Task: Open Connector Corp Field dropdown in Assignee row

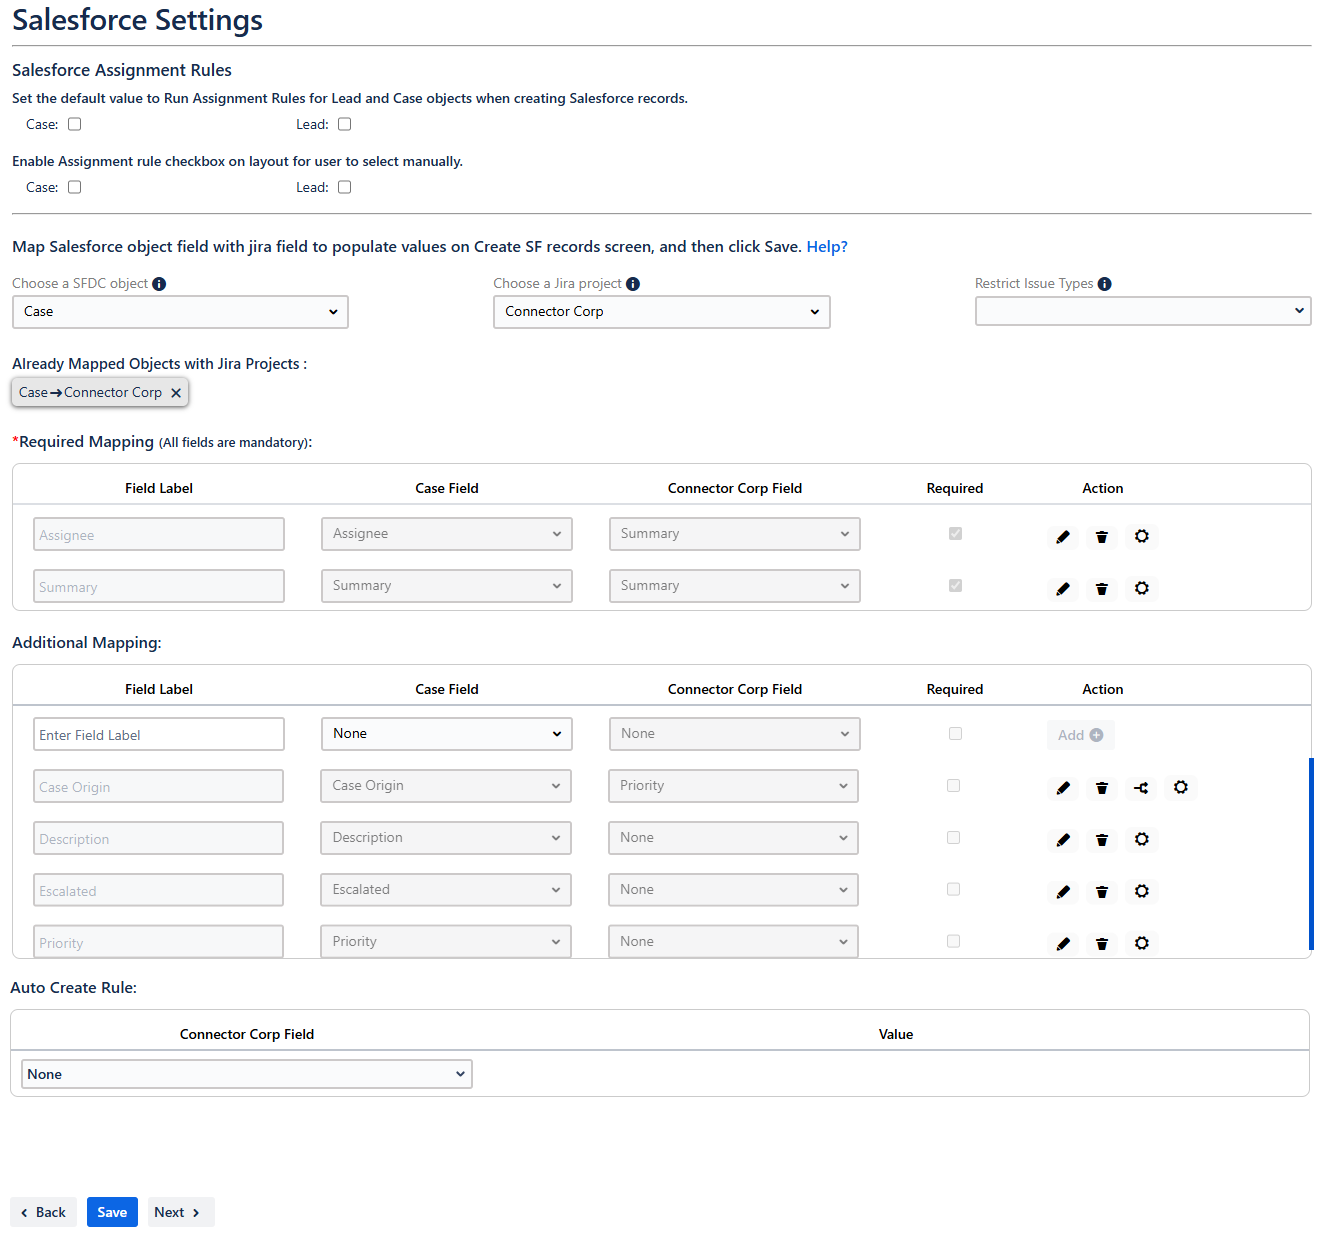Action: [735, 534]
